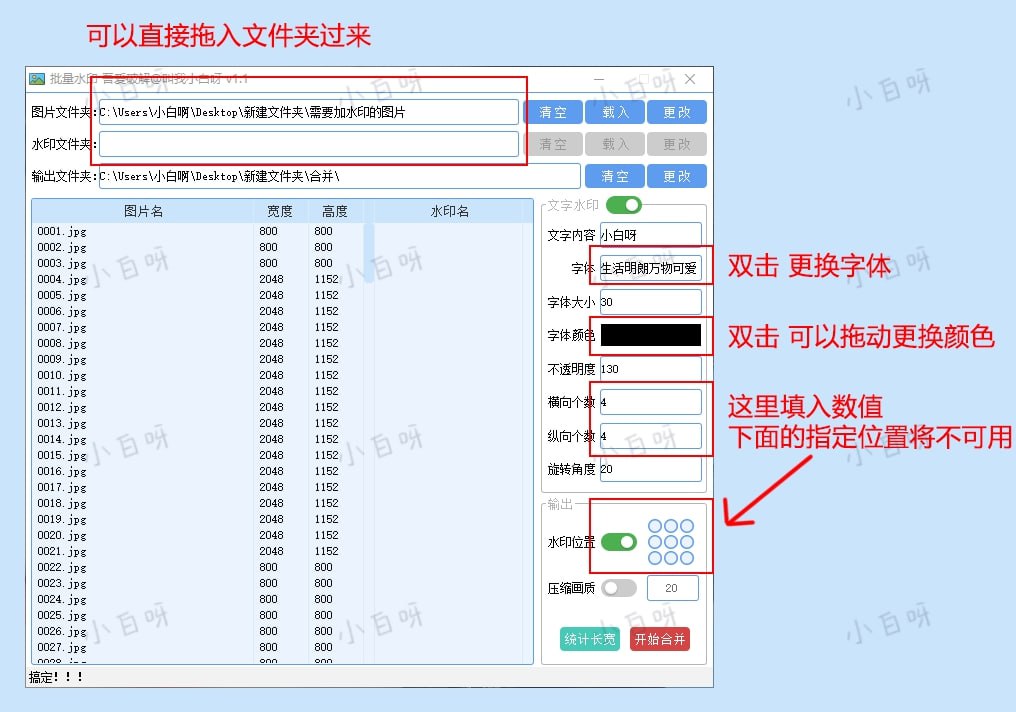Click 载入 to load the image folder
The height and width of the screenshot is (712, 1016).
(615, 111)
